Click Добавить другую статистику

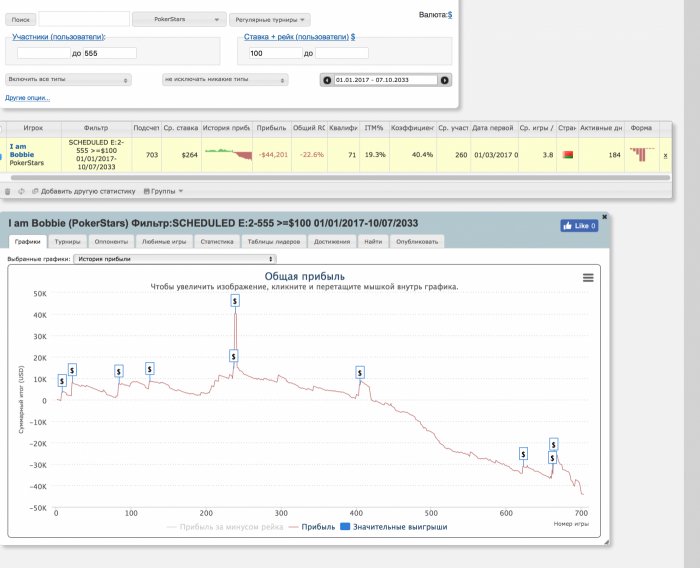pos(84,191)
